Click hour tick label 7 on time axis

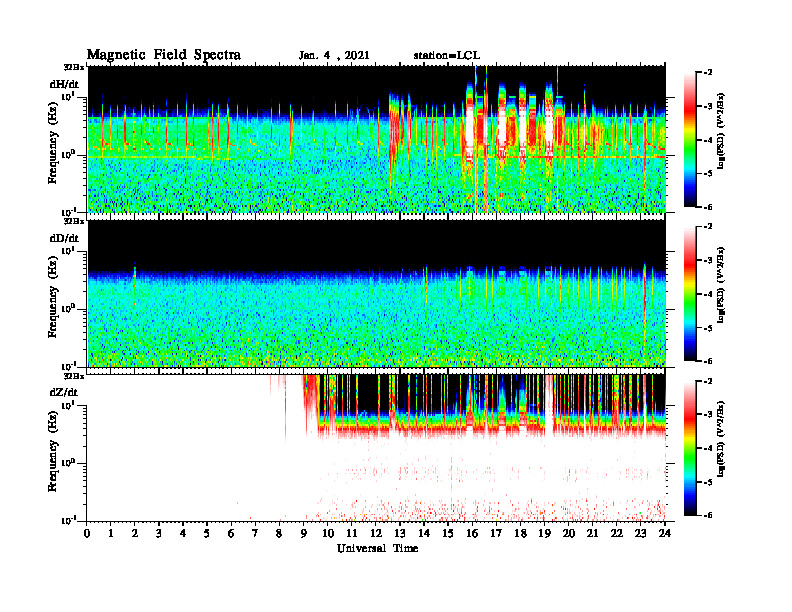pyautogui.click(x=255, y=534)
